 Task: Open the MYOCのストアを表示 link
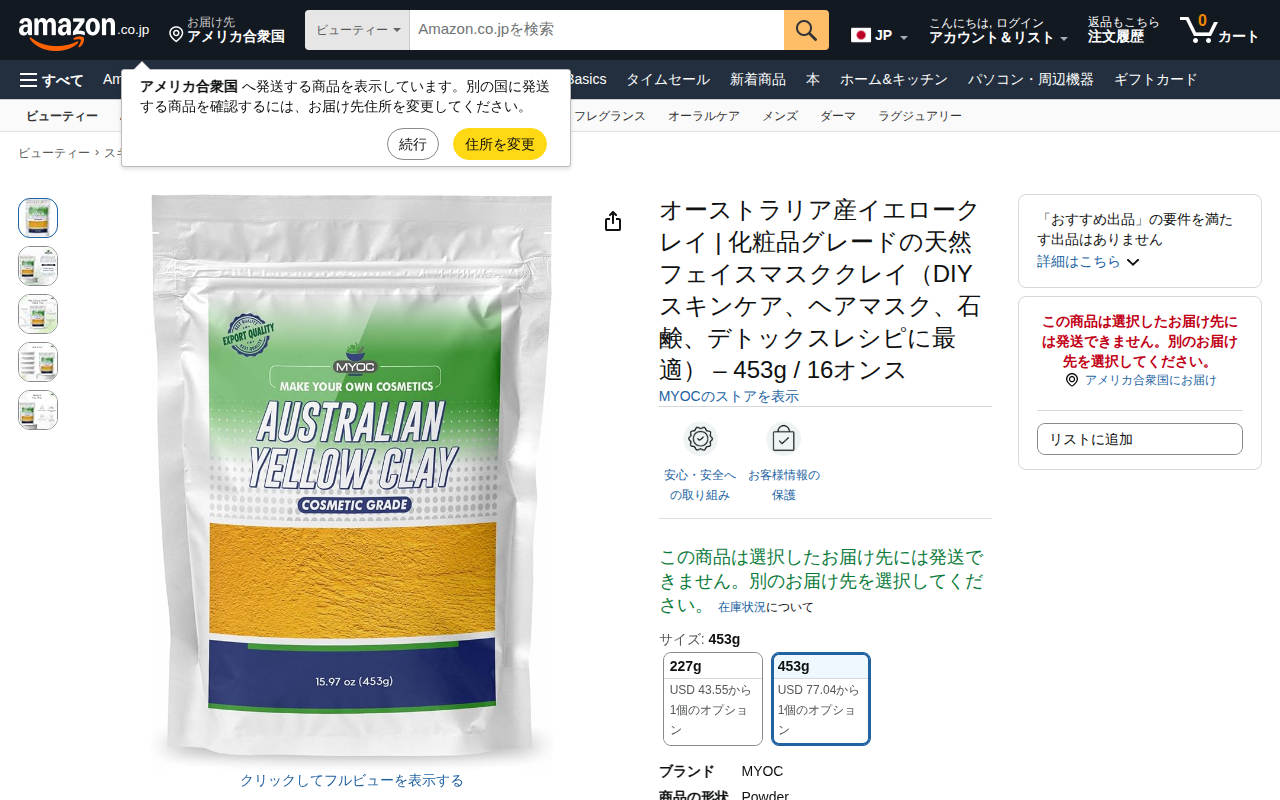coord(728,396)
